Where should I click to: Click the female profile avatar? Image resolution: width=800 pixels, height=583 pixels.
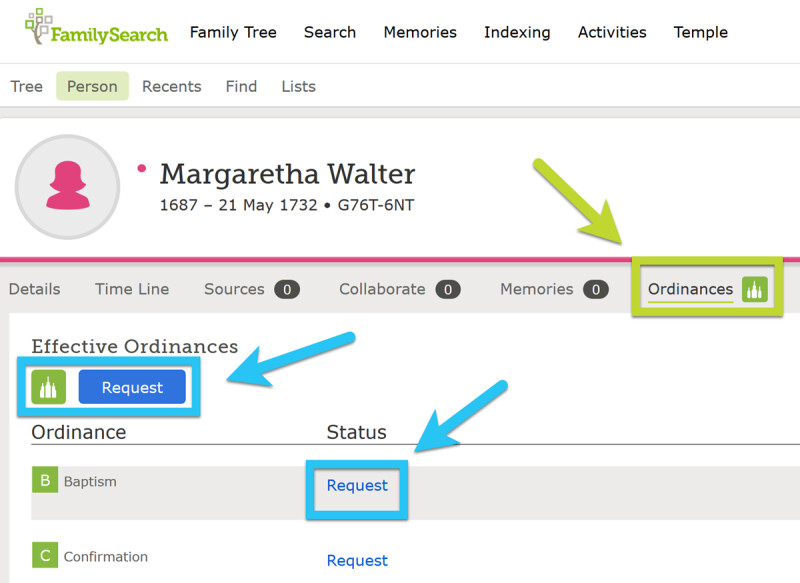(67, 187)
